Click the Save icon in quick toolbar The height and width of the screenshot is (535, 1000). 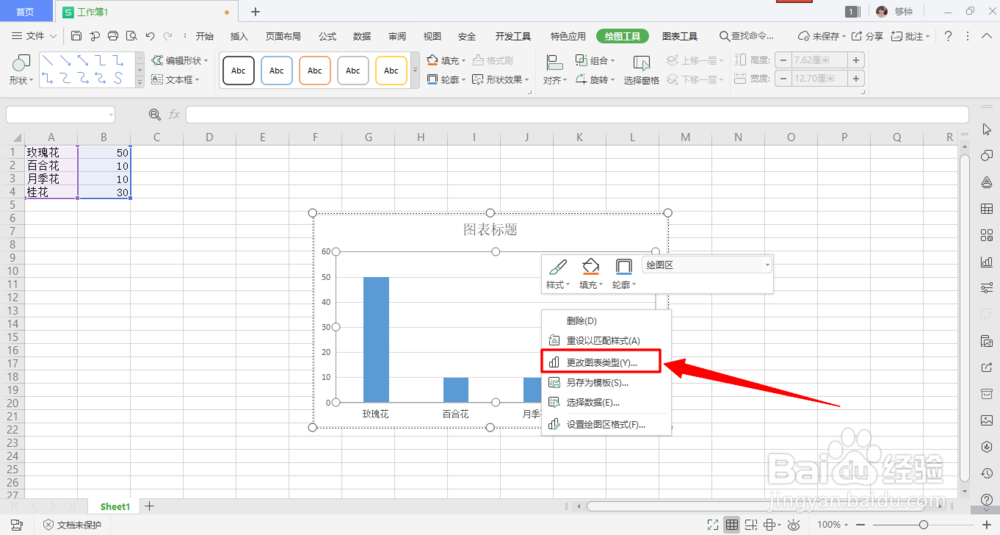(x=76, y=36)
